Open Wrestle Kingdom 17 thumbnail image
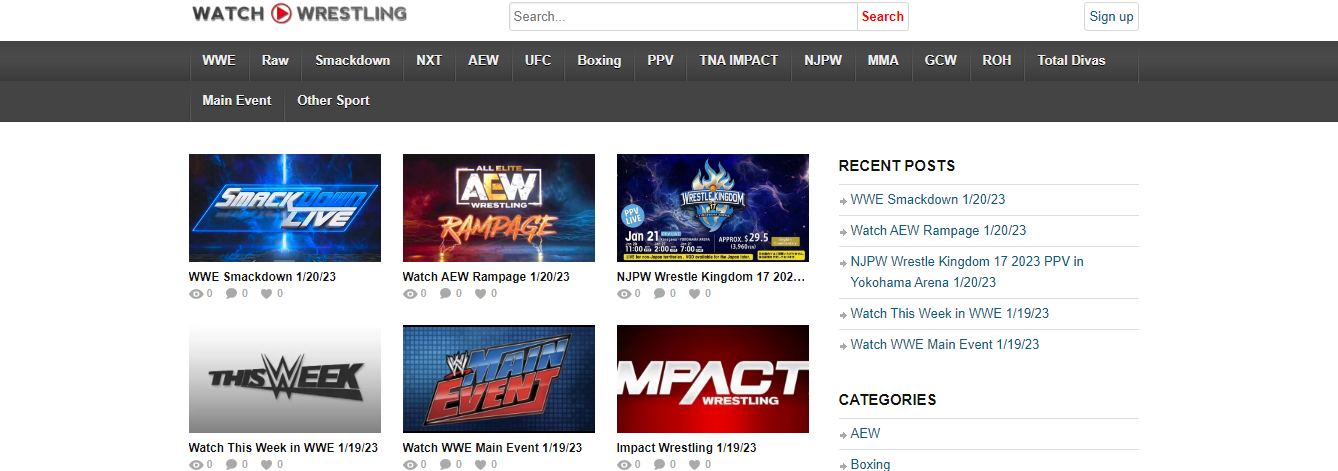 click(x=713, y=208)
